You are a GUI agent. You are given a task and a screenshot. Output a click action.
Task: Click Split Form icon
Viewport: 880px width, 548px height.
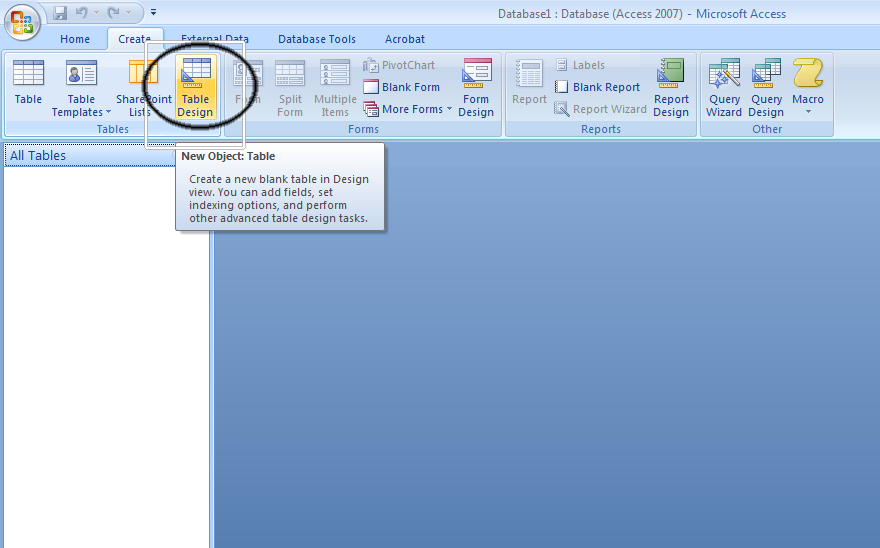tap(290, 88)
